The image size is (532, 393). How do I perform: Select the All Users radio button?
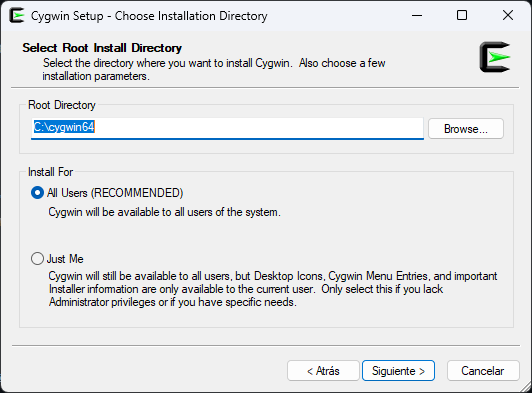[x=37, y=193]
